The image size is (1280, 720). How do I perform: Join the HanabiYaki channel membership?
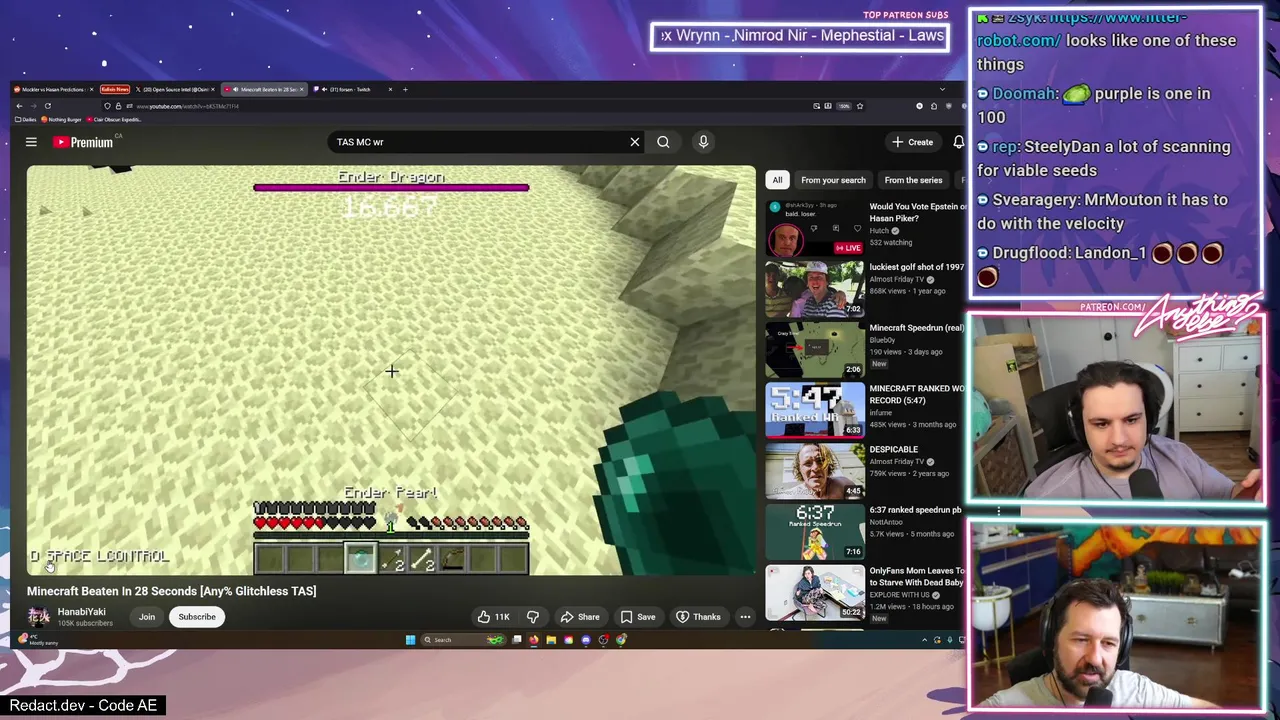pos(147,617)
